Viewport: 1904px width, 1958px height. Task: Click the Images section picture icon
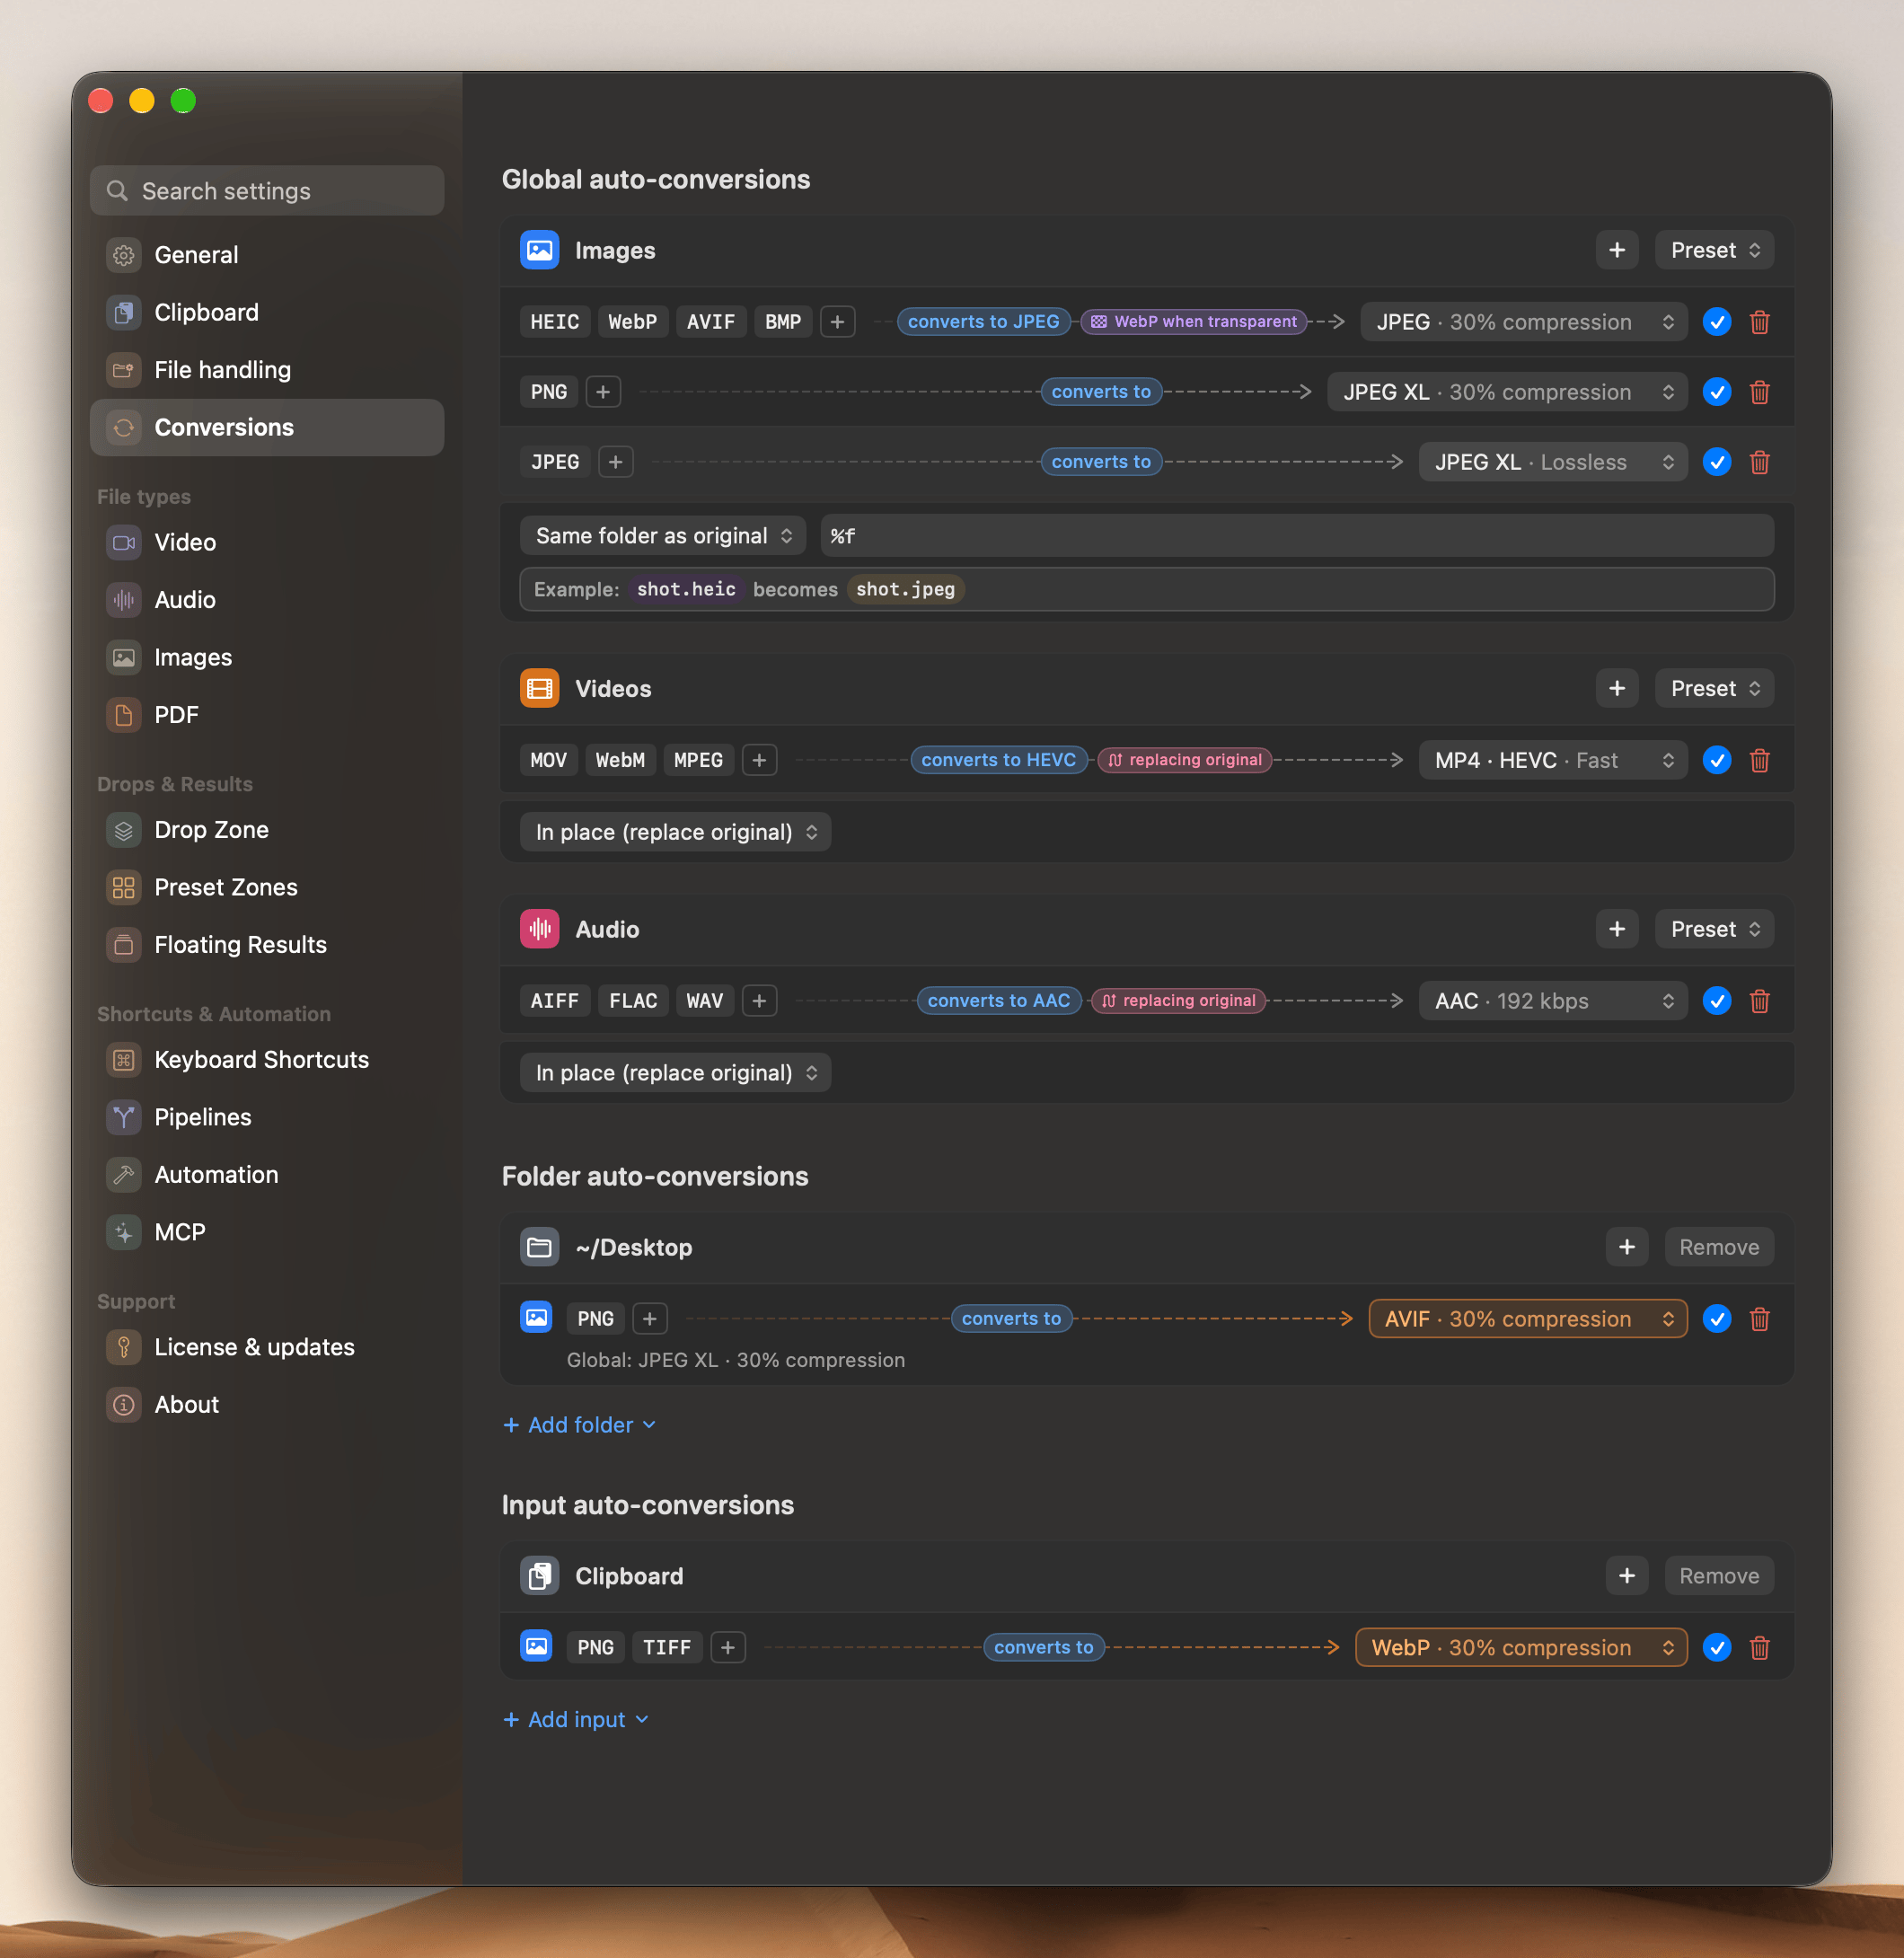539,250
